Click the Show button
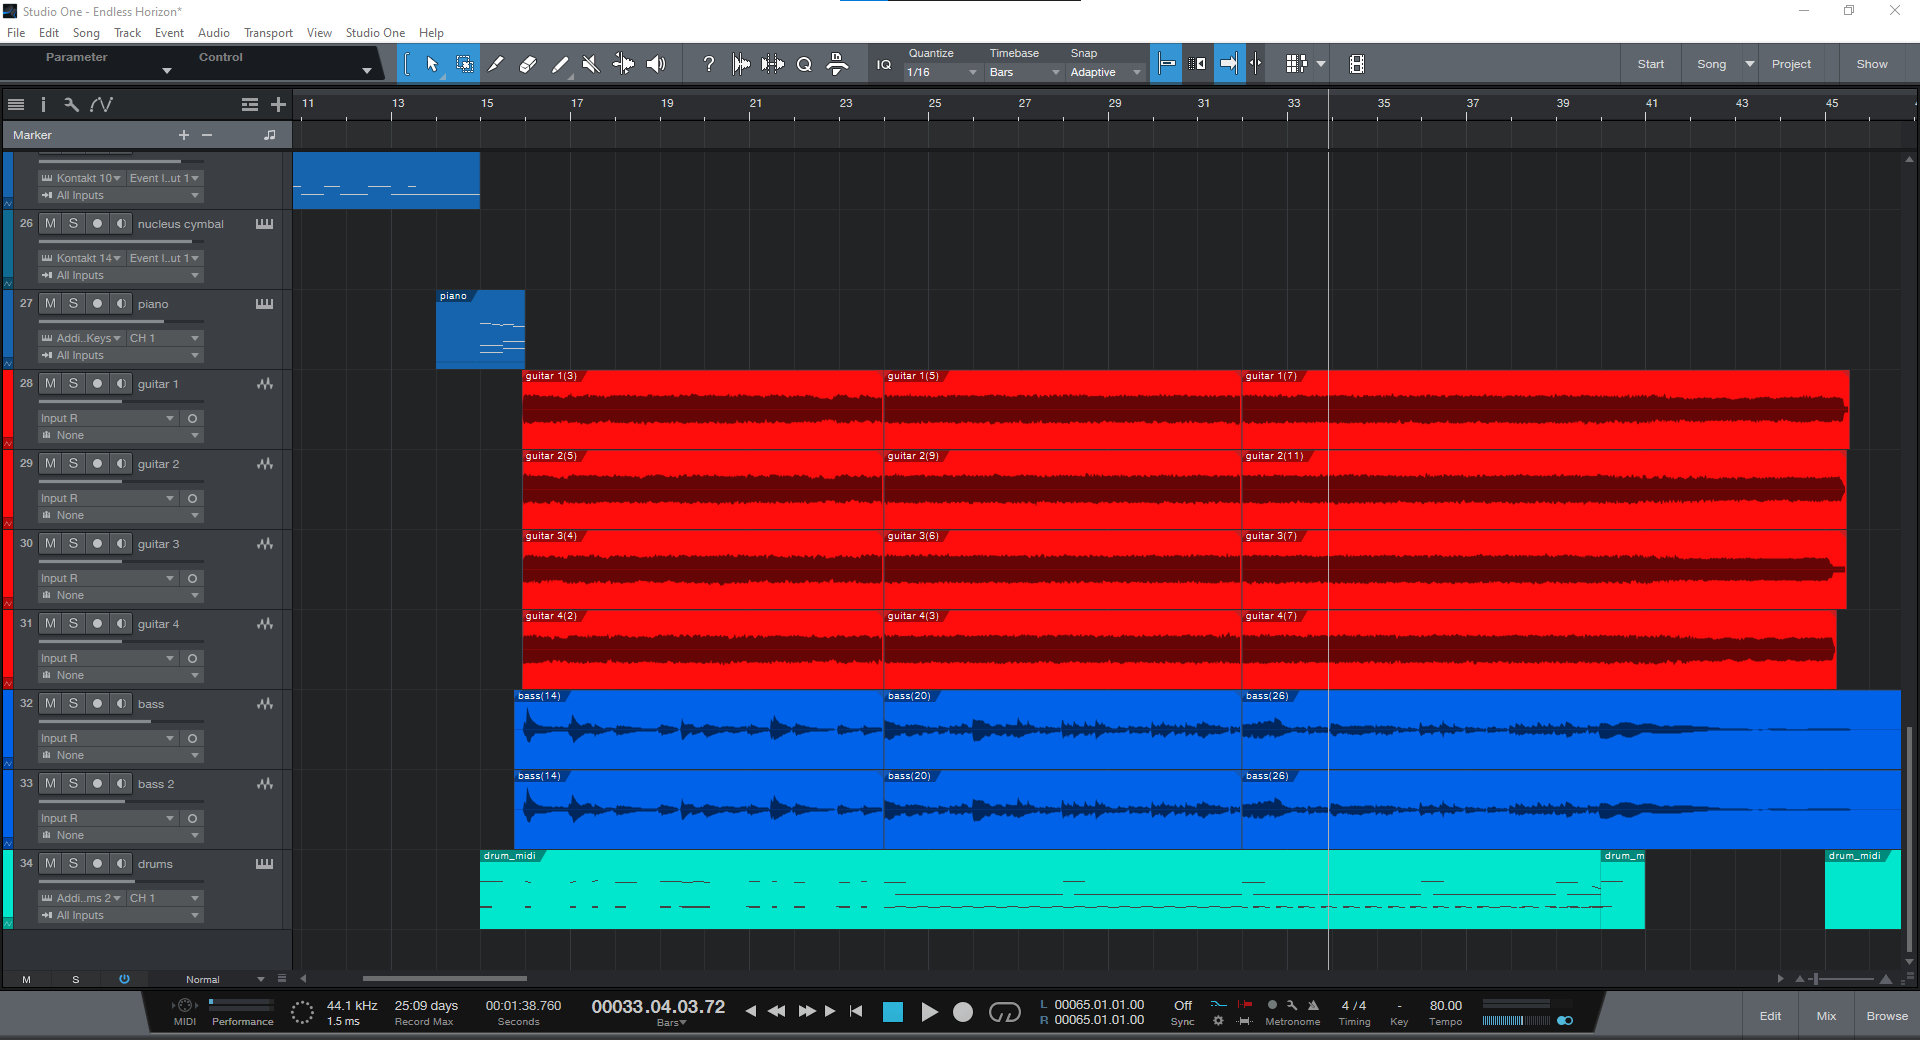The image size is (1920, 1040). coord(1872,64)
